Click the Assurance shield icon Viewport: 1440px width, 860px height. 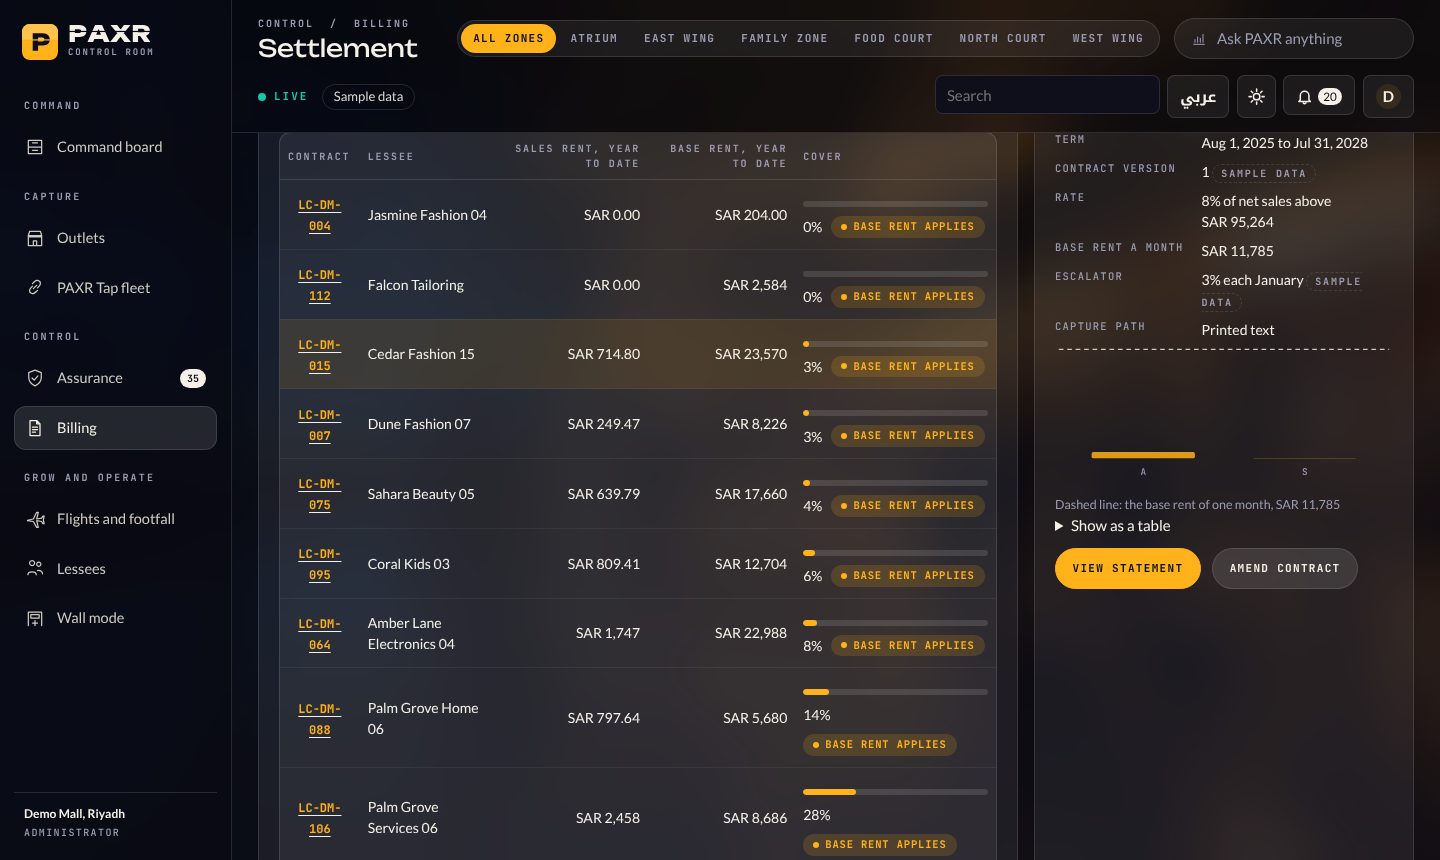35,378
